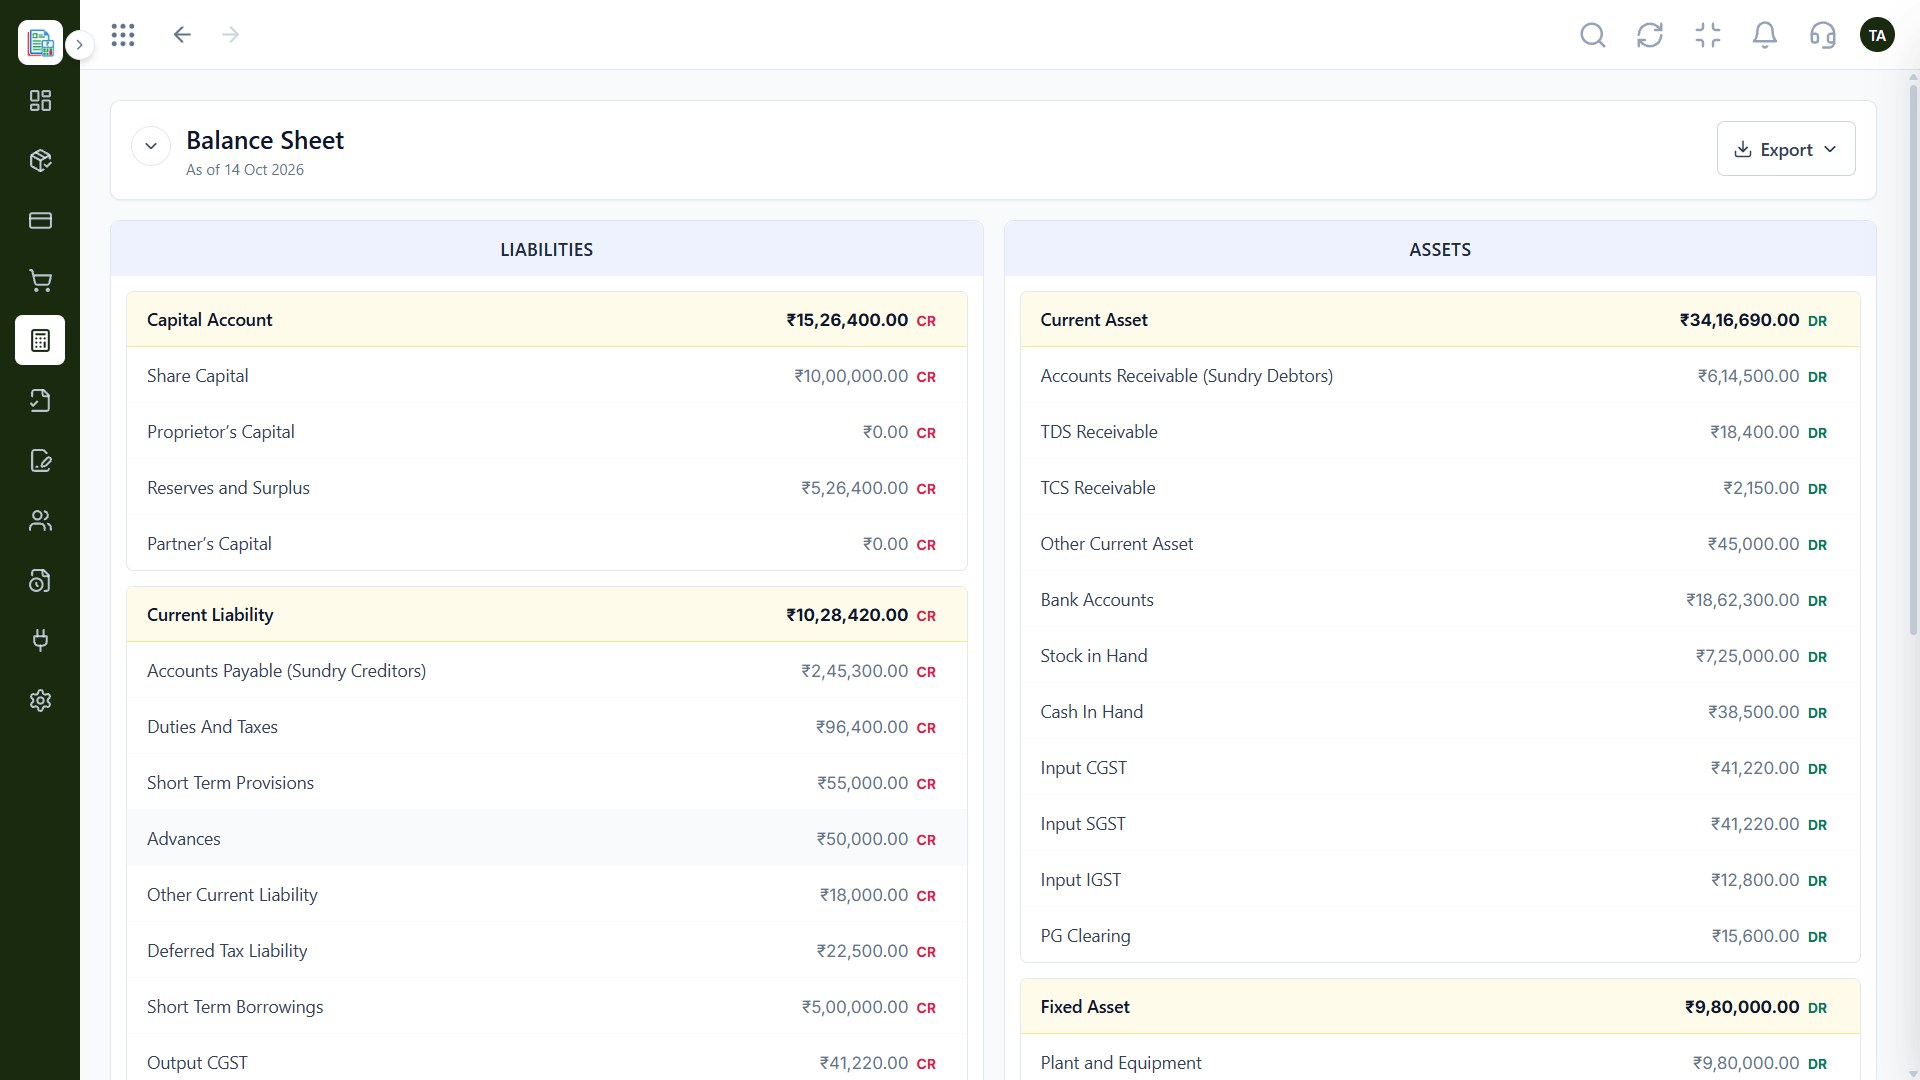Image resolution: width=1920 pixels, height=1080 pixels.
Task: Open Dashboard icon in sidebar
Action: point(40,101)
